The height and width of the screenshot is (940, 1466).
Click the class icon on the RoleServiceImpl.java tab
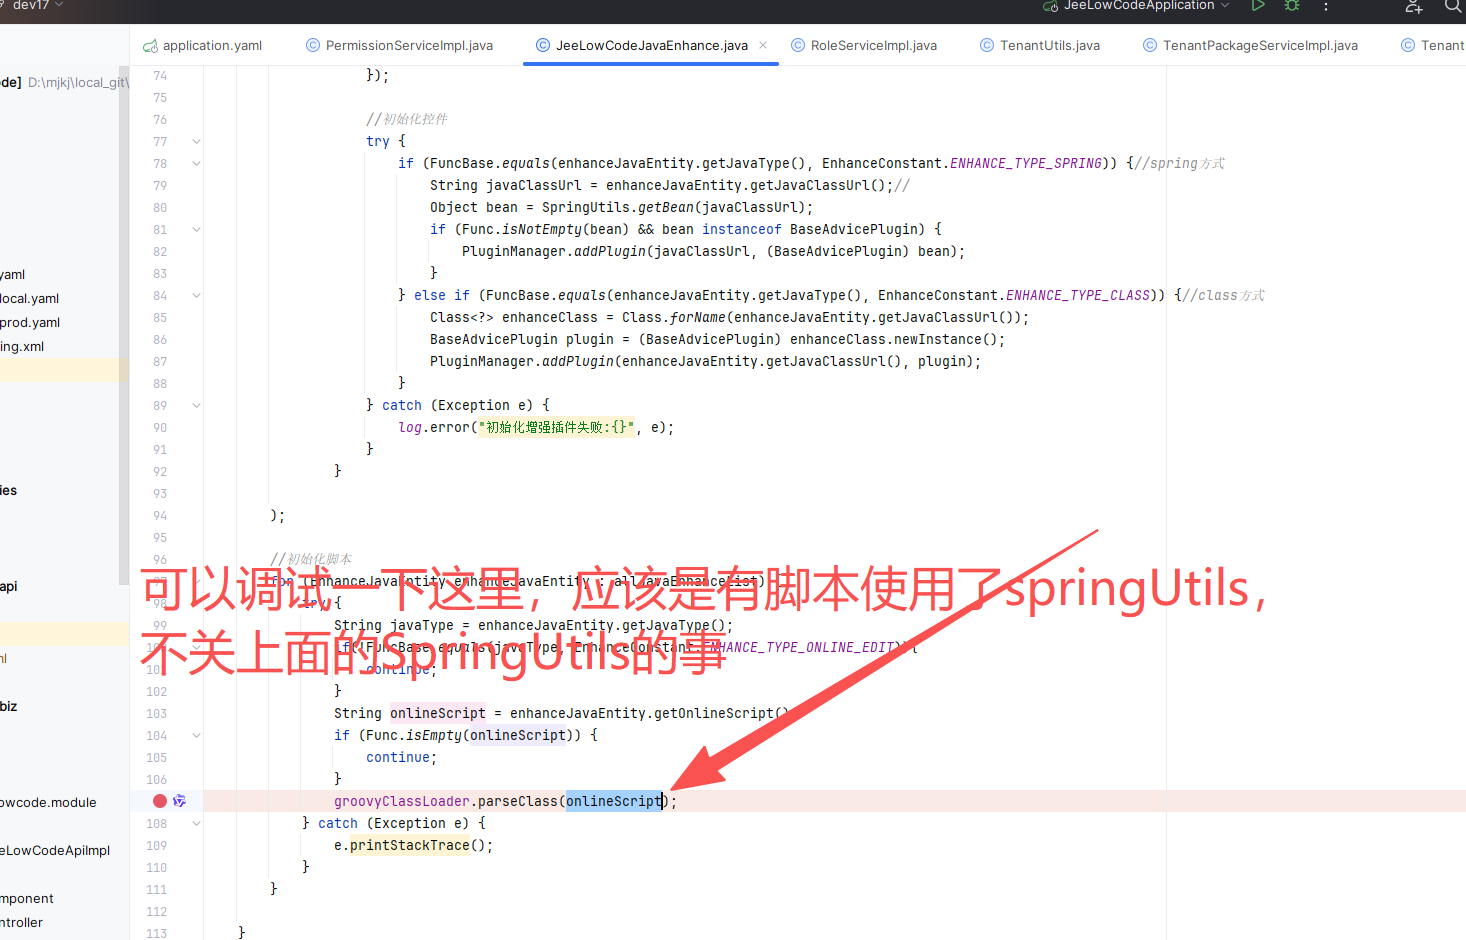coord(798,45)
